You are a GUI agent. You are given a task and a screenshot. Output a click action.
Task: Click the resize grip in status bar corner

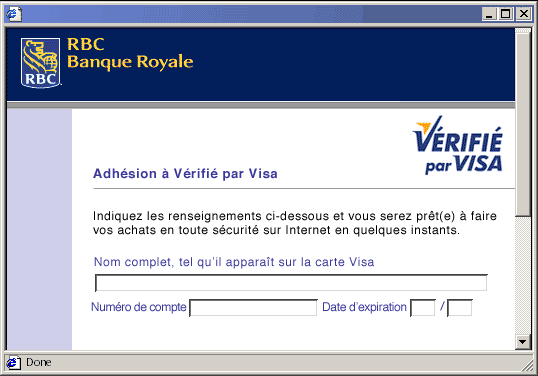(528, 366)
